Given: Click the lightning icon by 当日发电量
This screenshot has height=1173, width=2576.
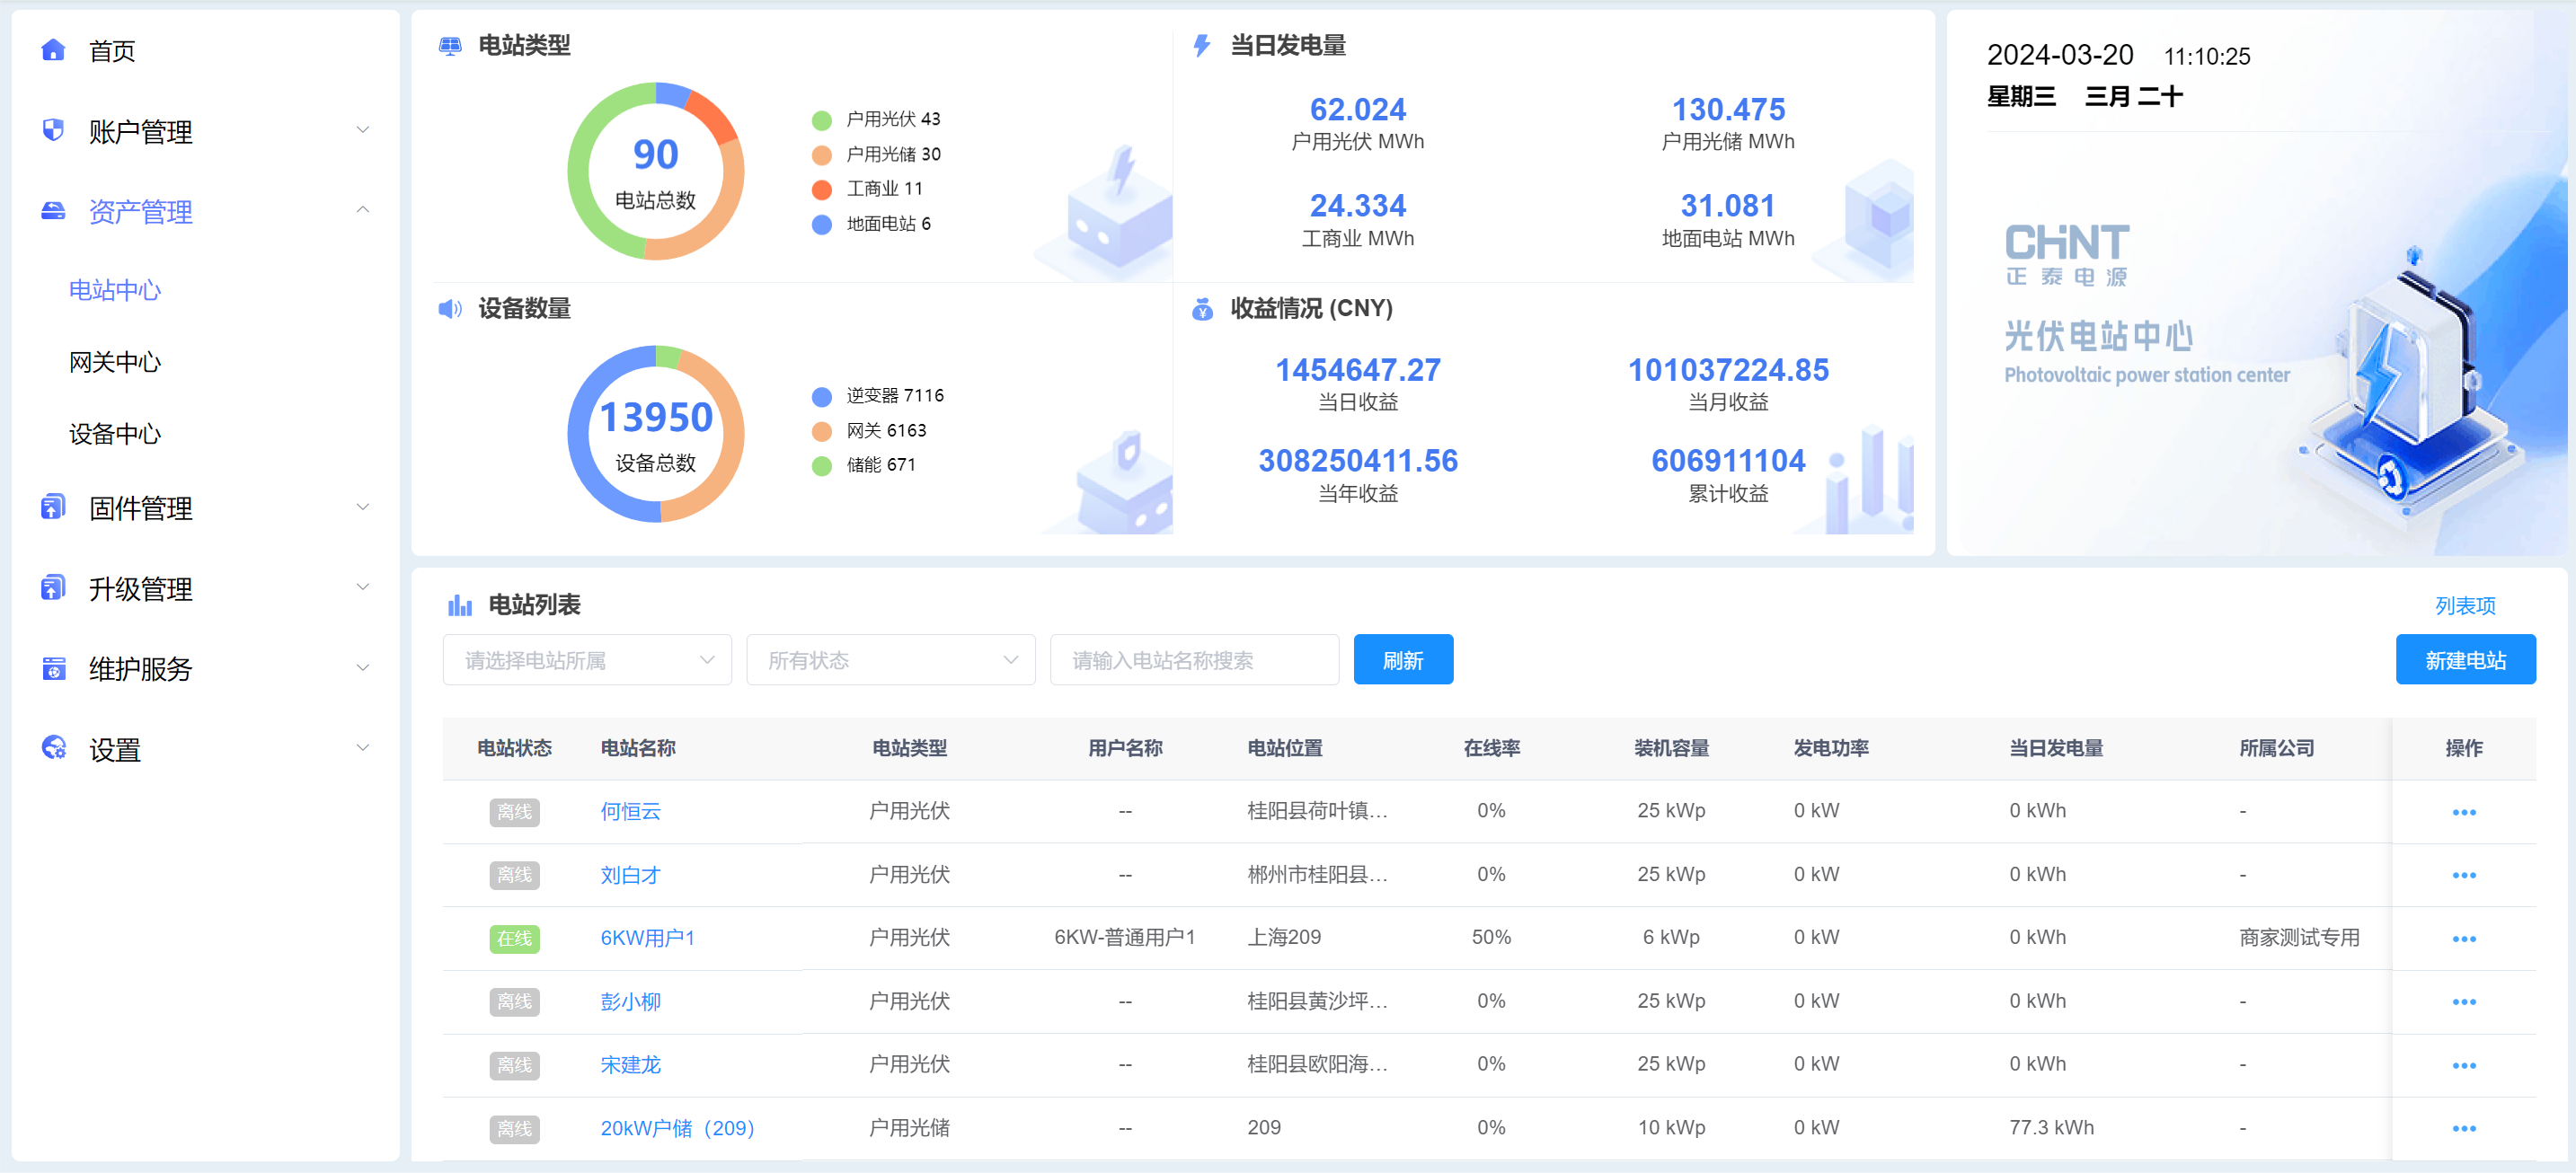Looking at the screenshot, I should [x=1202, y=45].
